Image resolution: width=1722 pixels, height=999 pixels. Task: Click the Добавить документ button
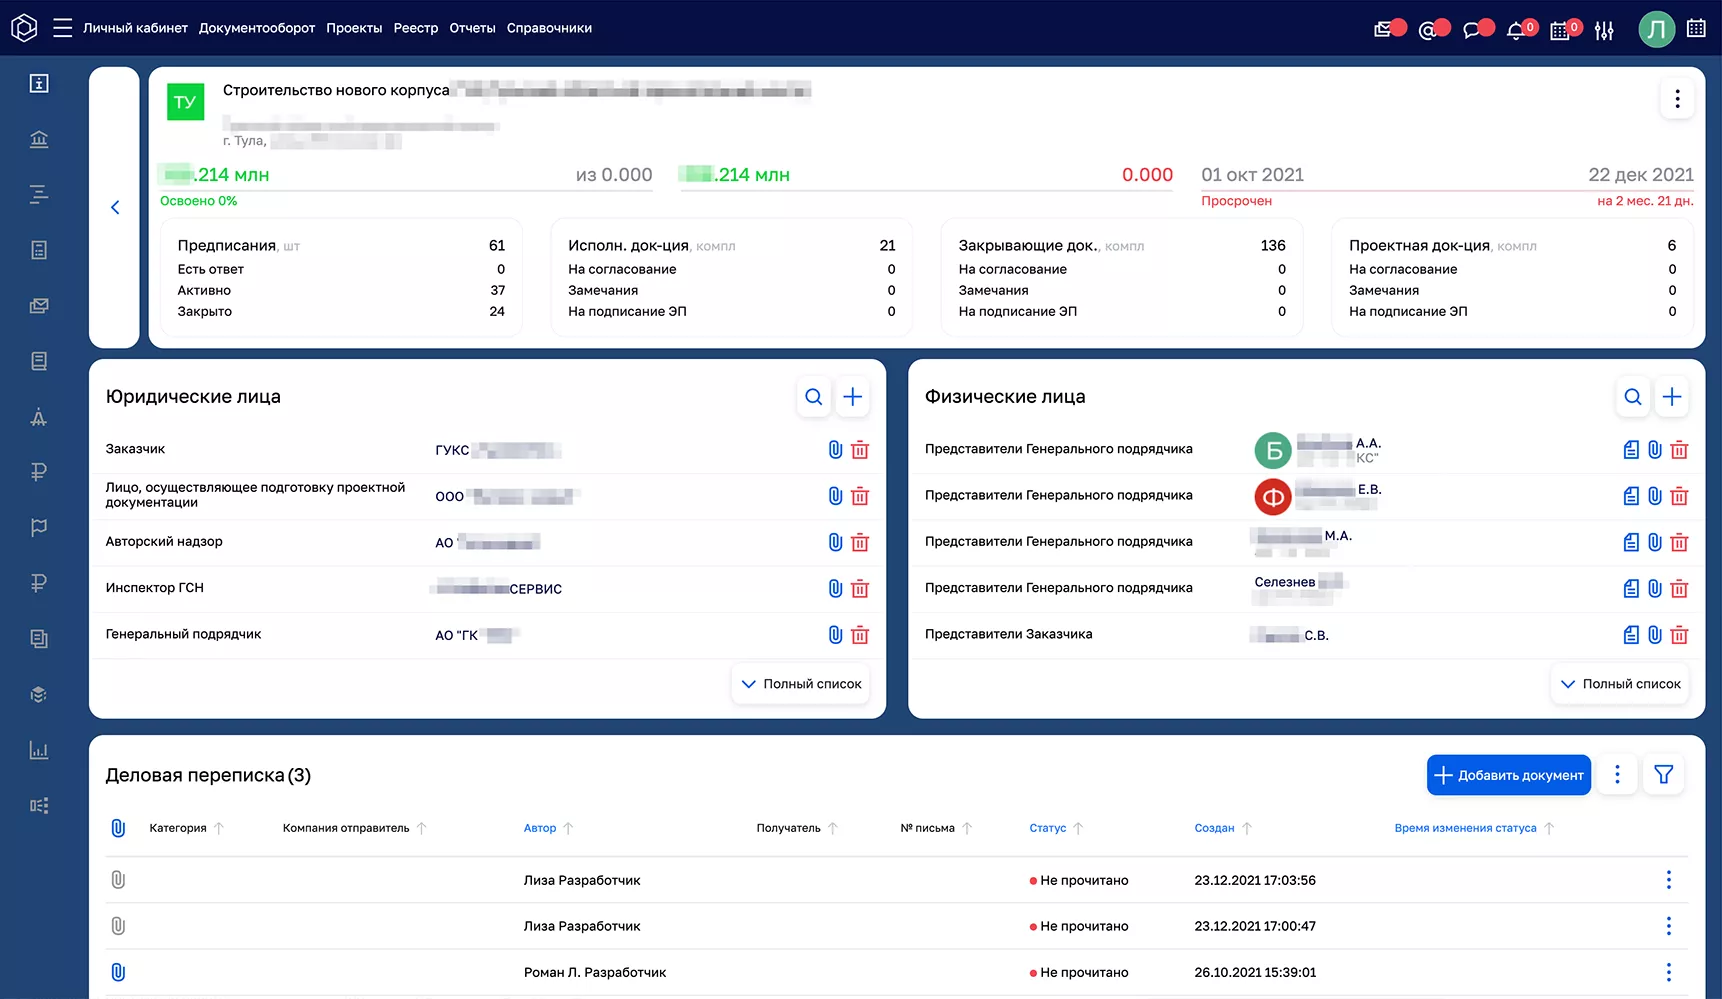coord(1508,775)
